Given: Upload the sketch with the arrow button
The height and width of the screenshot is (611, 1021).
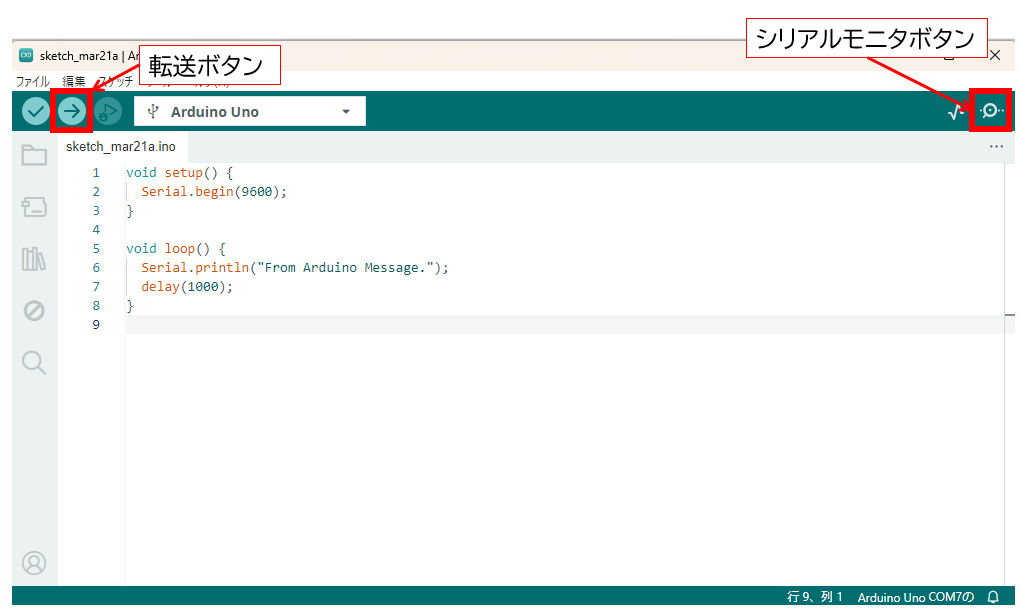Looking at the screenshot, I should click(x=71, y=111).
